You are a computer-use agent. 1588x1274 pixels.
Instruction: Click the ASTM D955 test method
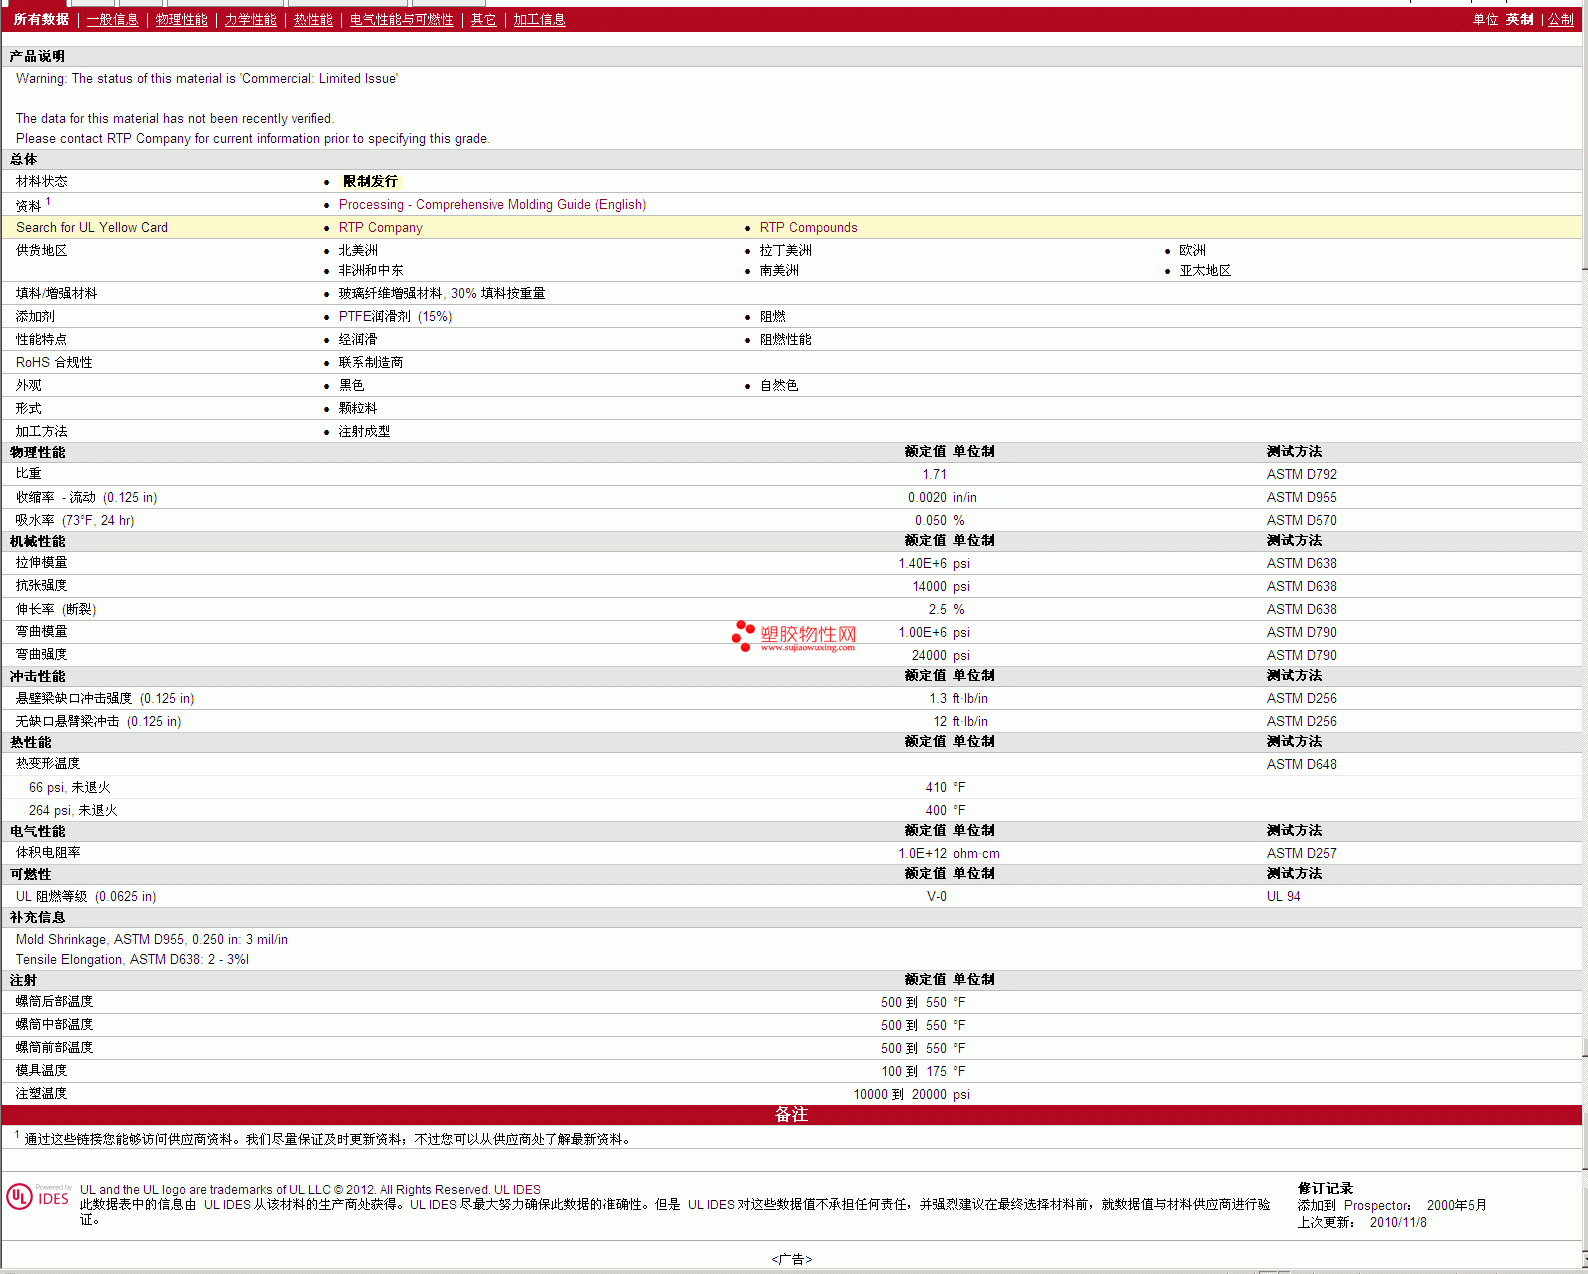click(x=1301, y=498)
